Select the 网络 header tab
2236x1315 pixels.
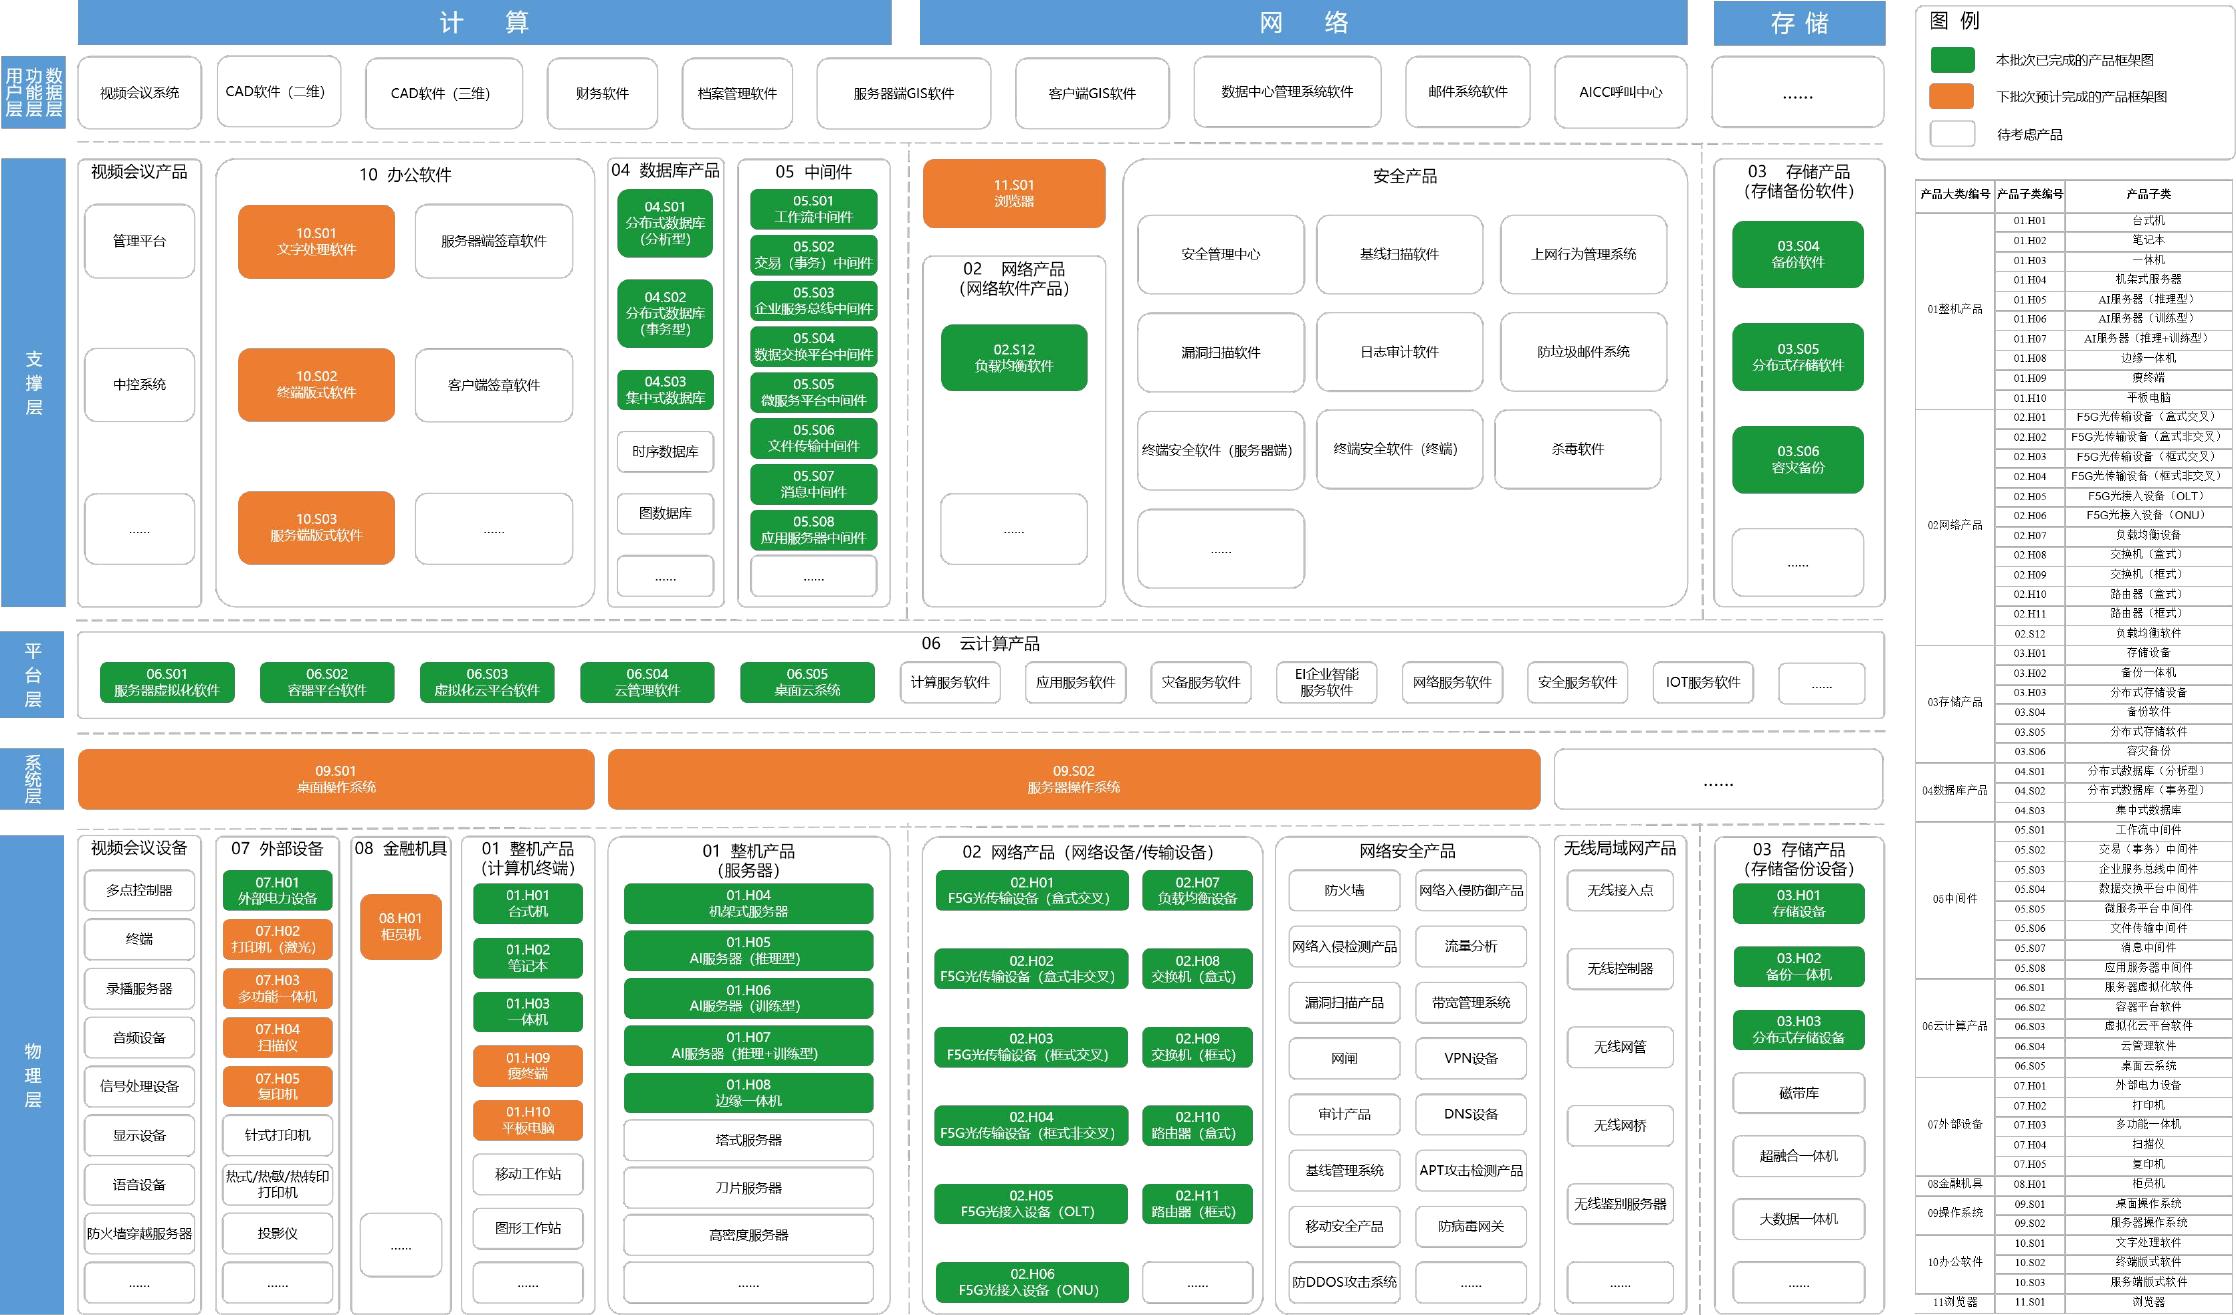[1303, 22]
